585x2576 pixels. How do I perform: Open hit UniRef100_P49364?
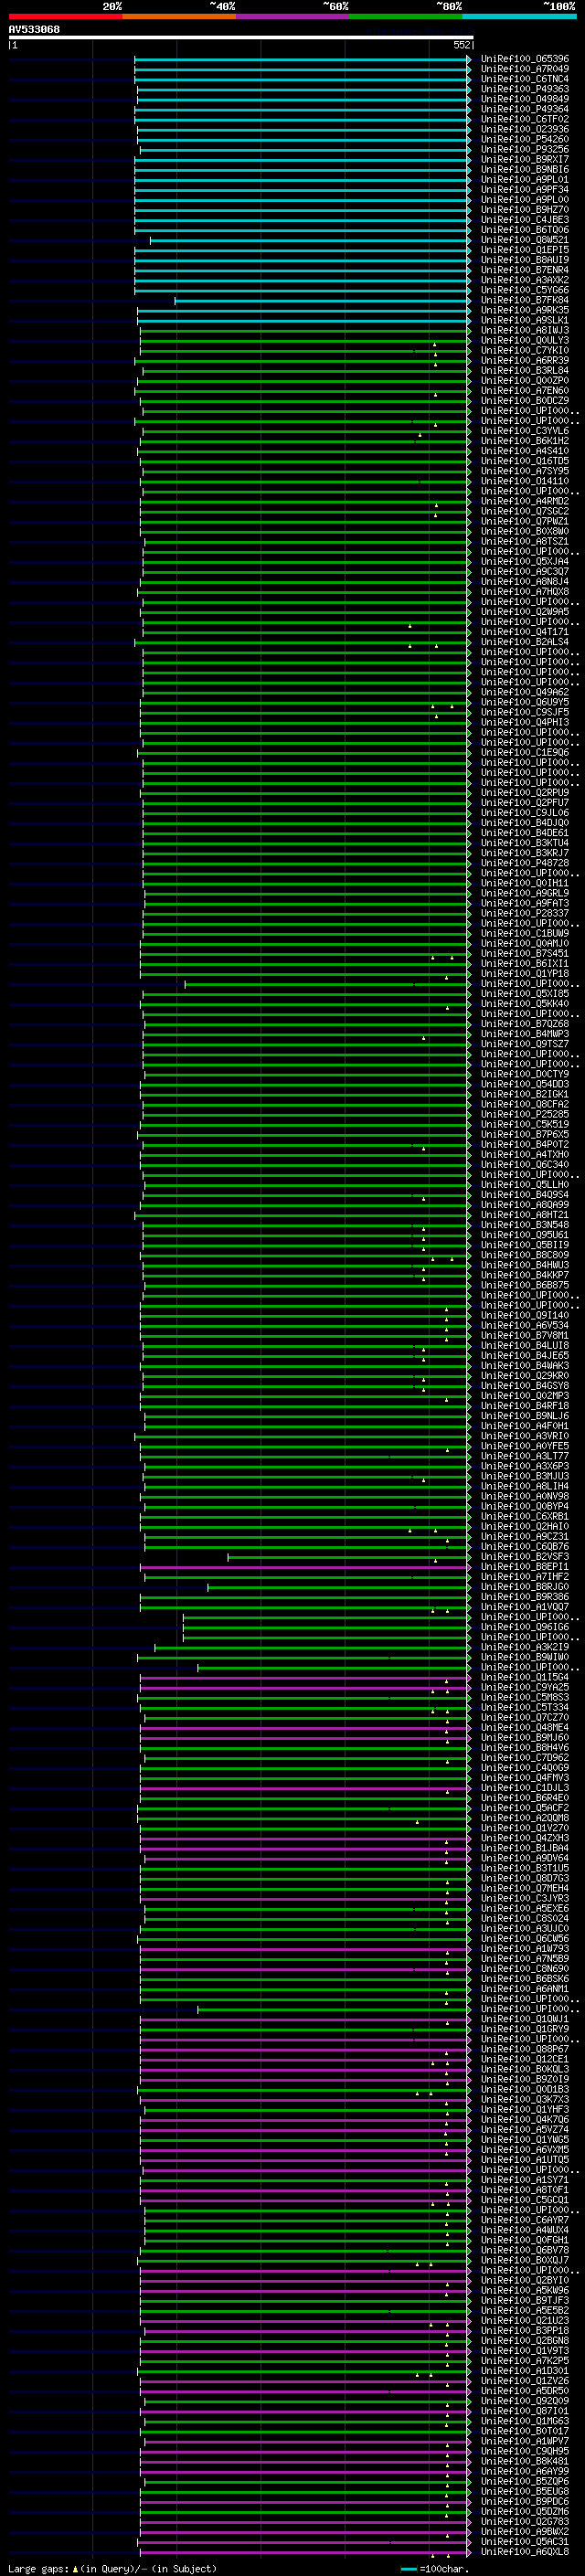tap(525, 109)
